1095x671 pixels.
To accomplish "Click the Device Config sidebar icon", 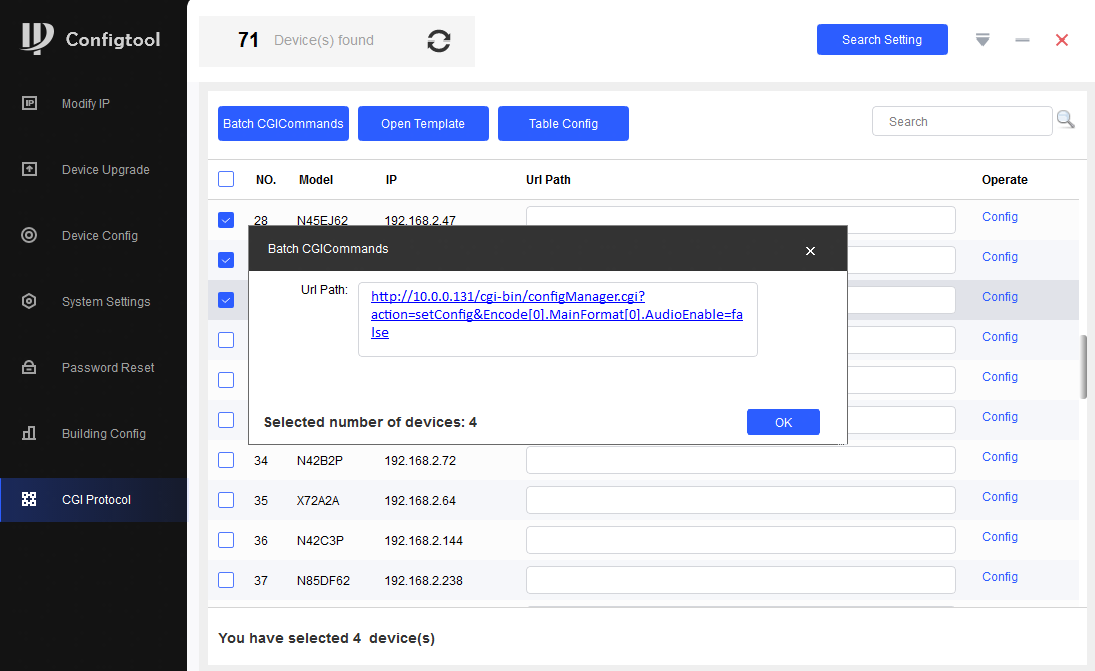I will (x=29, y=235).
